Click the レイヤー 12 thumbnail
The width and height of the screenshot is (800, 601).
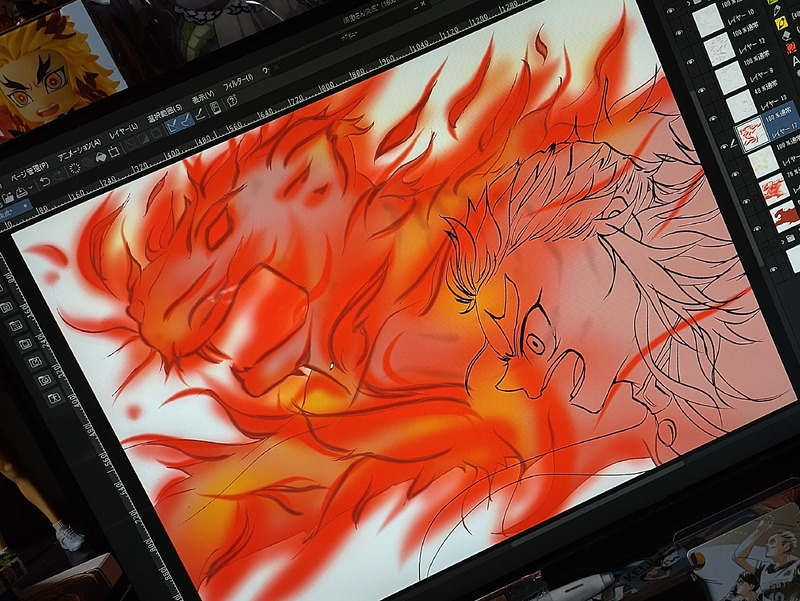(719, 49)
